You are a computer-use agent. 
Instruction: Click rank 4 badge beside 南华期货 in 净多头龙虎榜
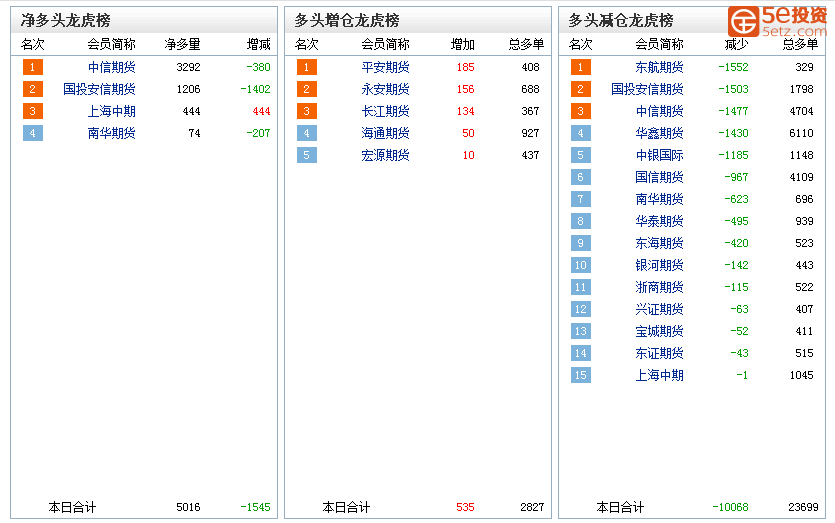(32, 133)
